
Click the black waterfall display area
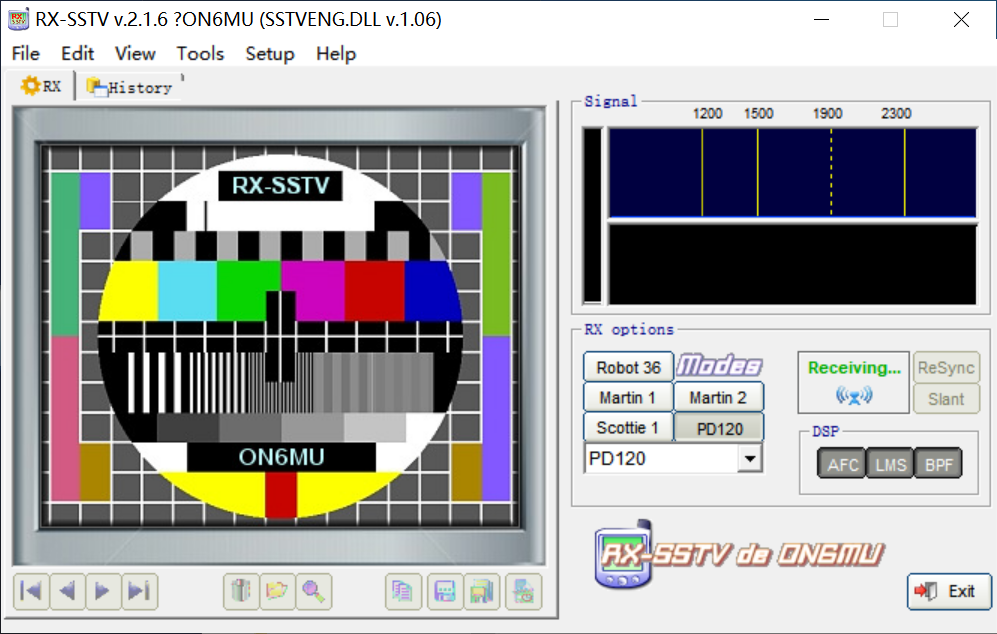click(x=793, y=265)
